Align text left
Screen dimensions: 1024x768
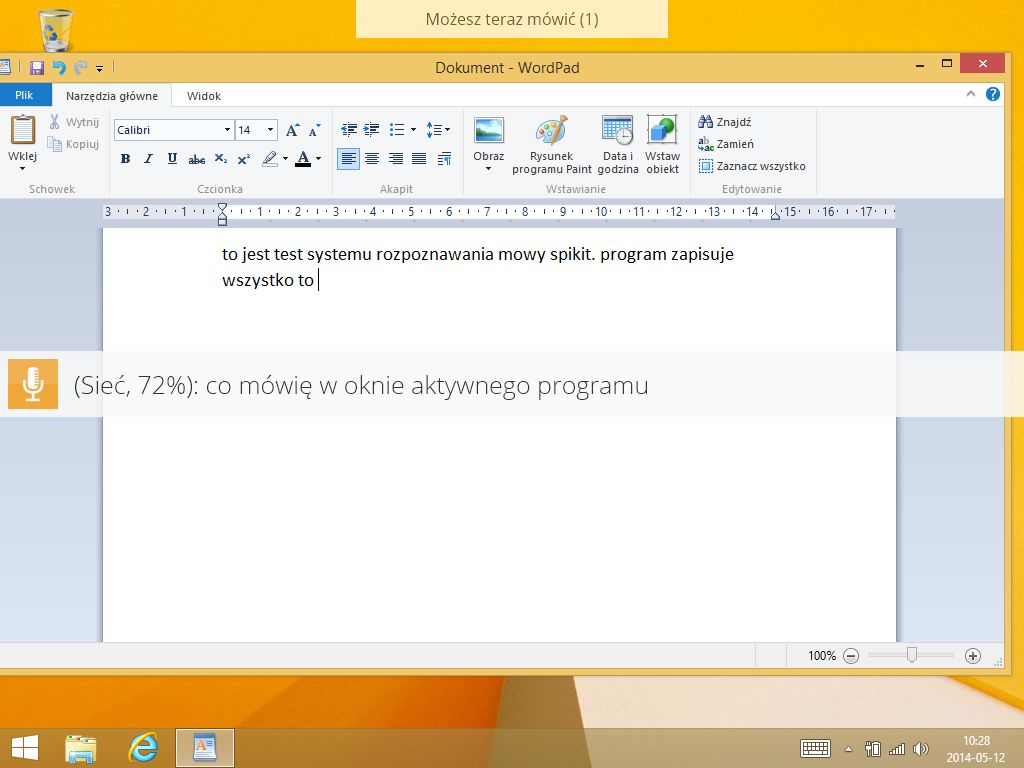[348, 159]
